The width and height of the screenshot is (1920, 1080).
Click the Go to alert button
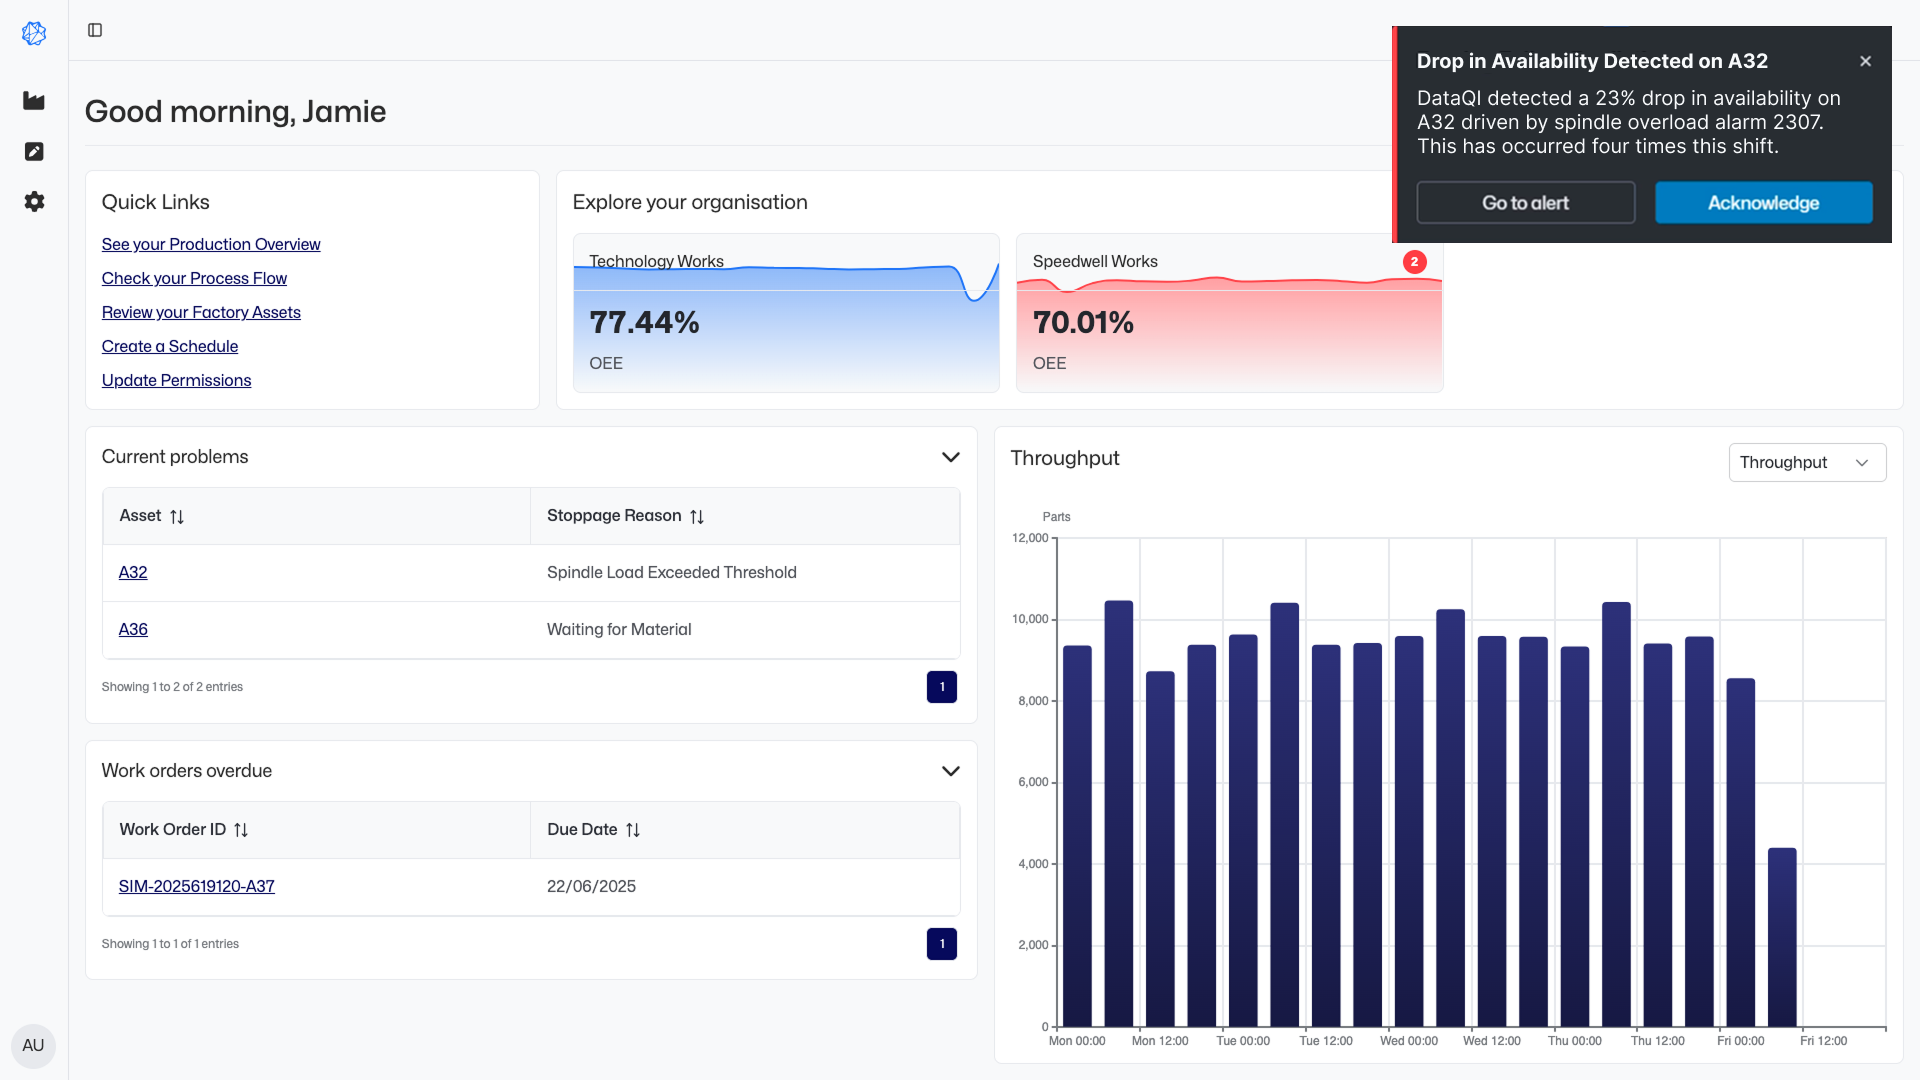[x=1525, y=203]
